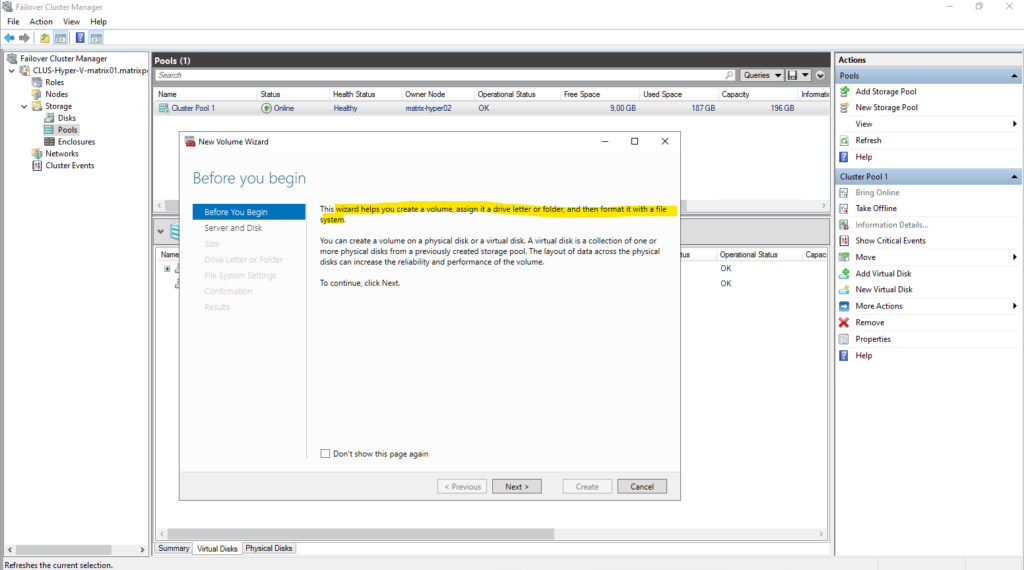The width and height of the screenshot is (1024, 570).
Task: Open the Queries dropdown
Action: (x=762, y=75)
